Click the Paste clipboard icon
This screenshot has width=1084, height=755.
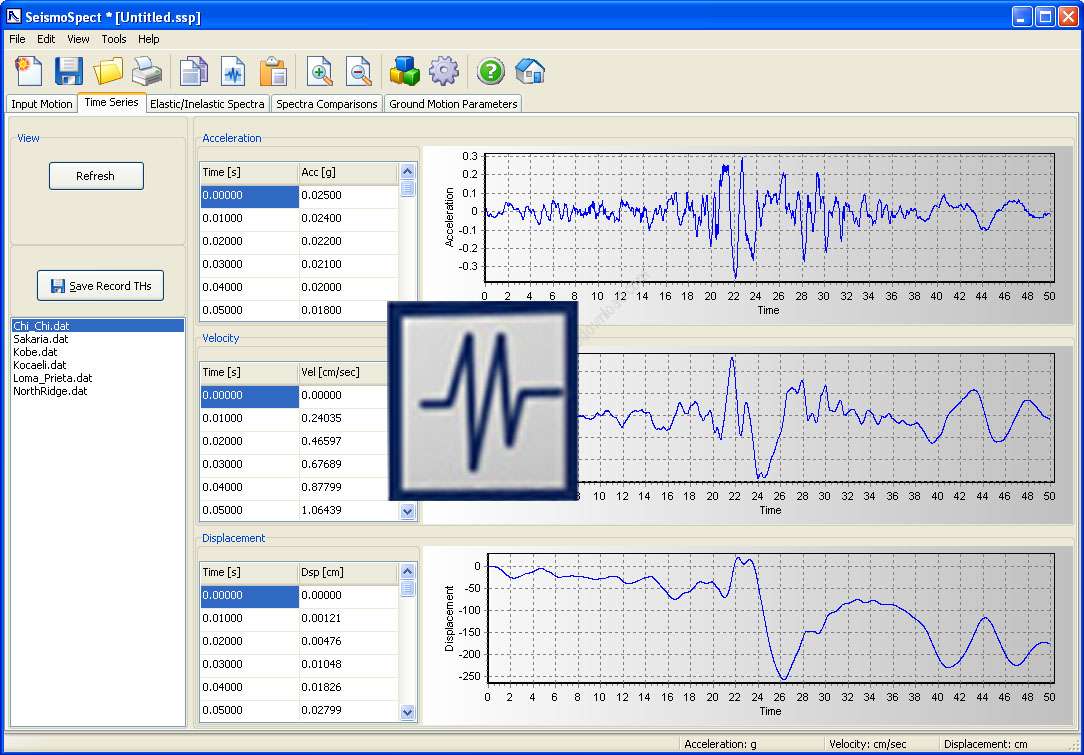click(x=272, y=71)
